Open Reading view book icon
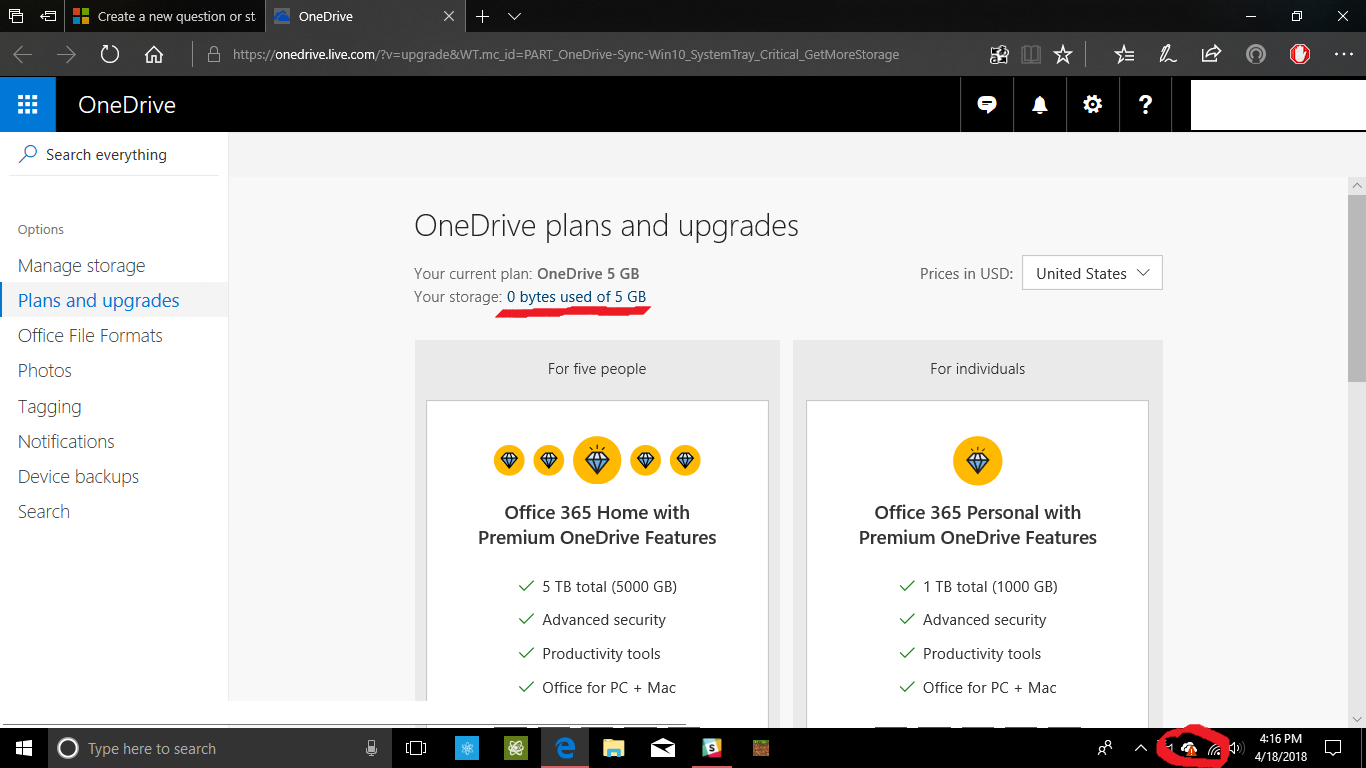This screenshot has width=1366, height=768. coord(1031,55)
